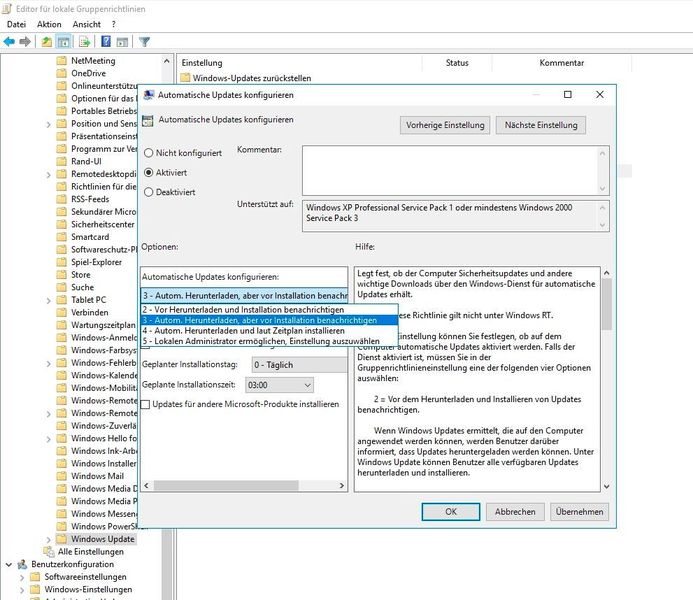Open the help toolbar icon

[x=106, y=42]
